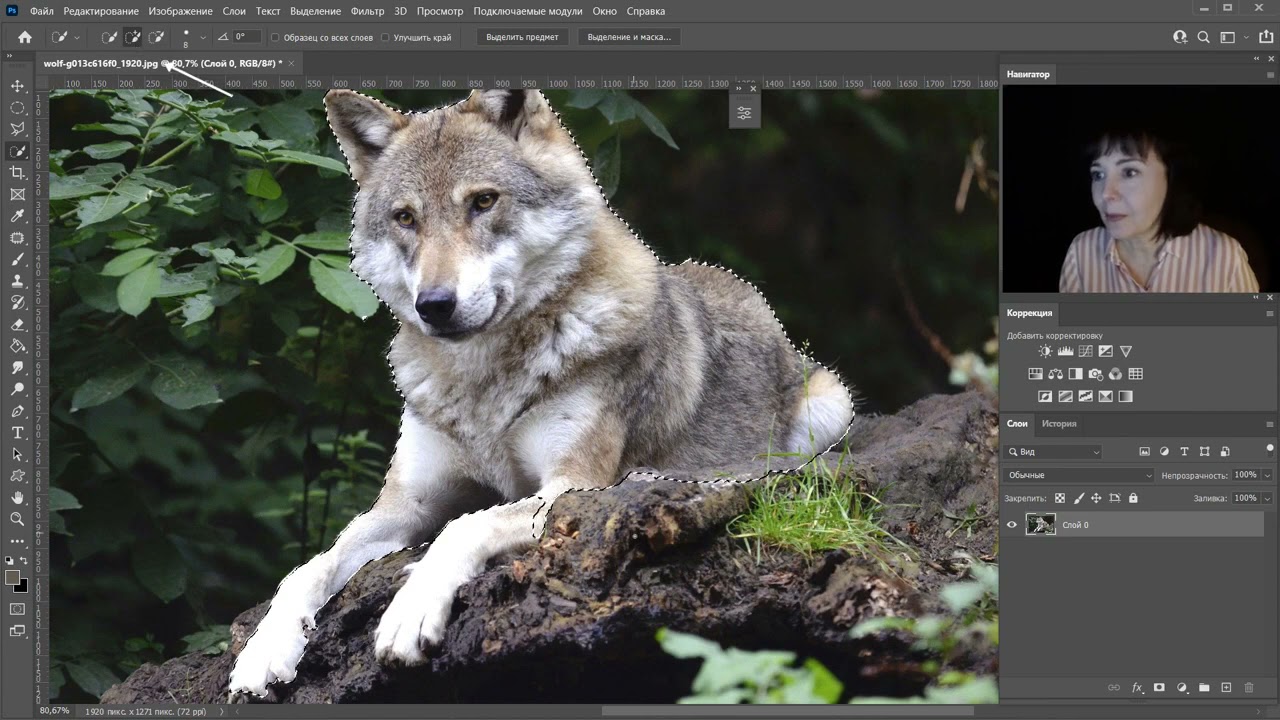Open the layer filter "Вид" dropdown

(1054, 452)
